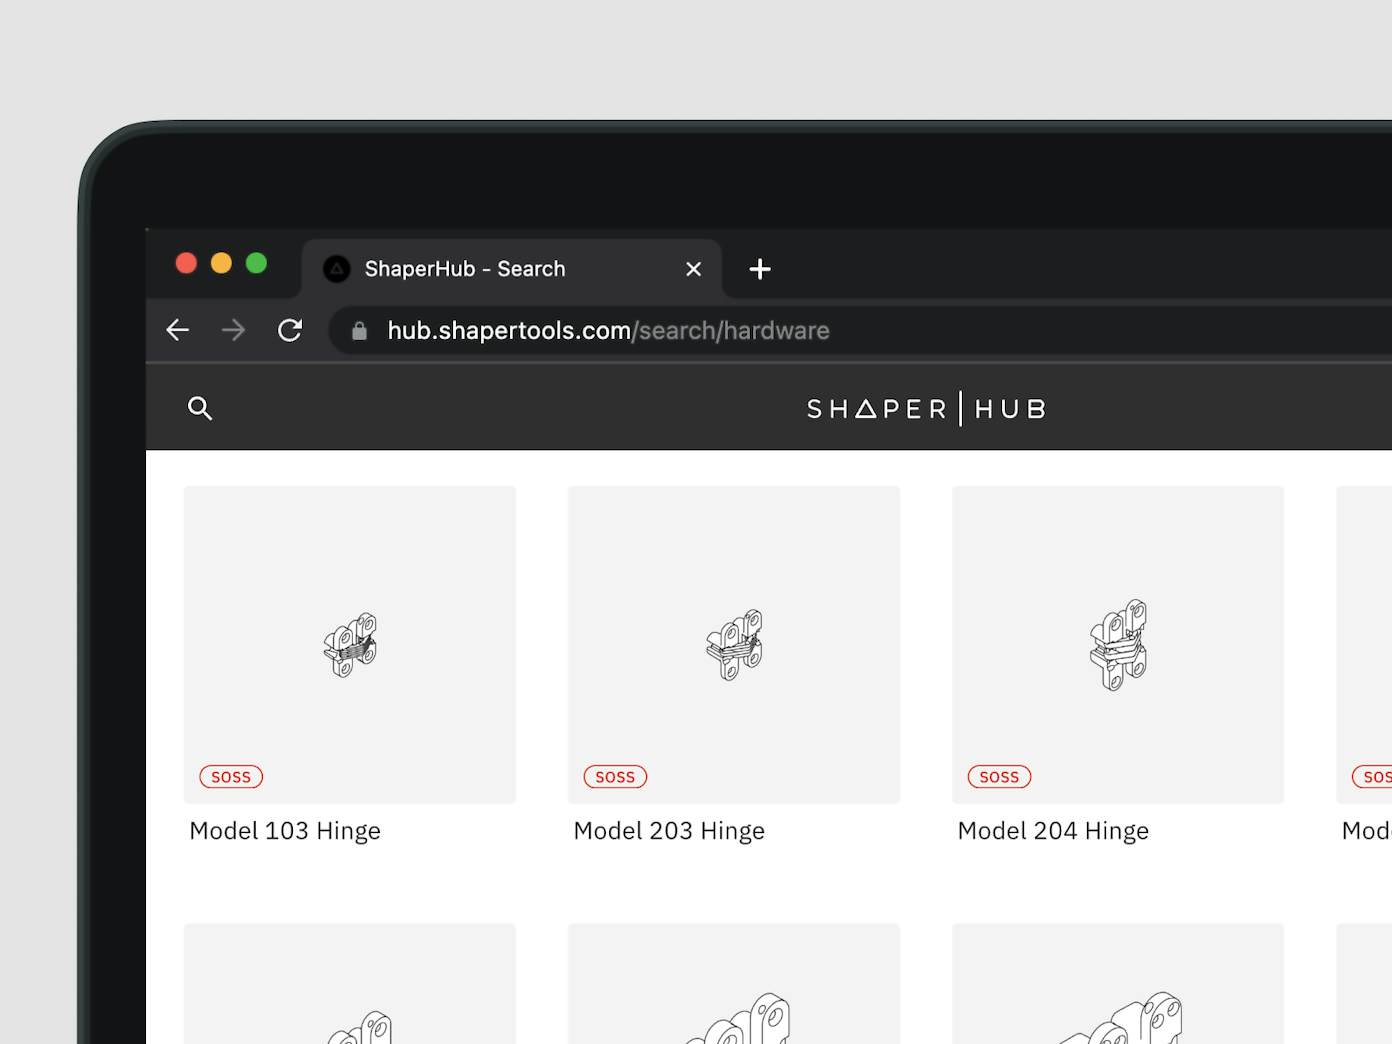
Task: Click the browser forward arrow
Action: 233,330
